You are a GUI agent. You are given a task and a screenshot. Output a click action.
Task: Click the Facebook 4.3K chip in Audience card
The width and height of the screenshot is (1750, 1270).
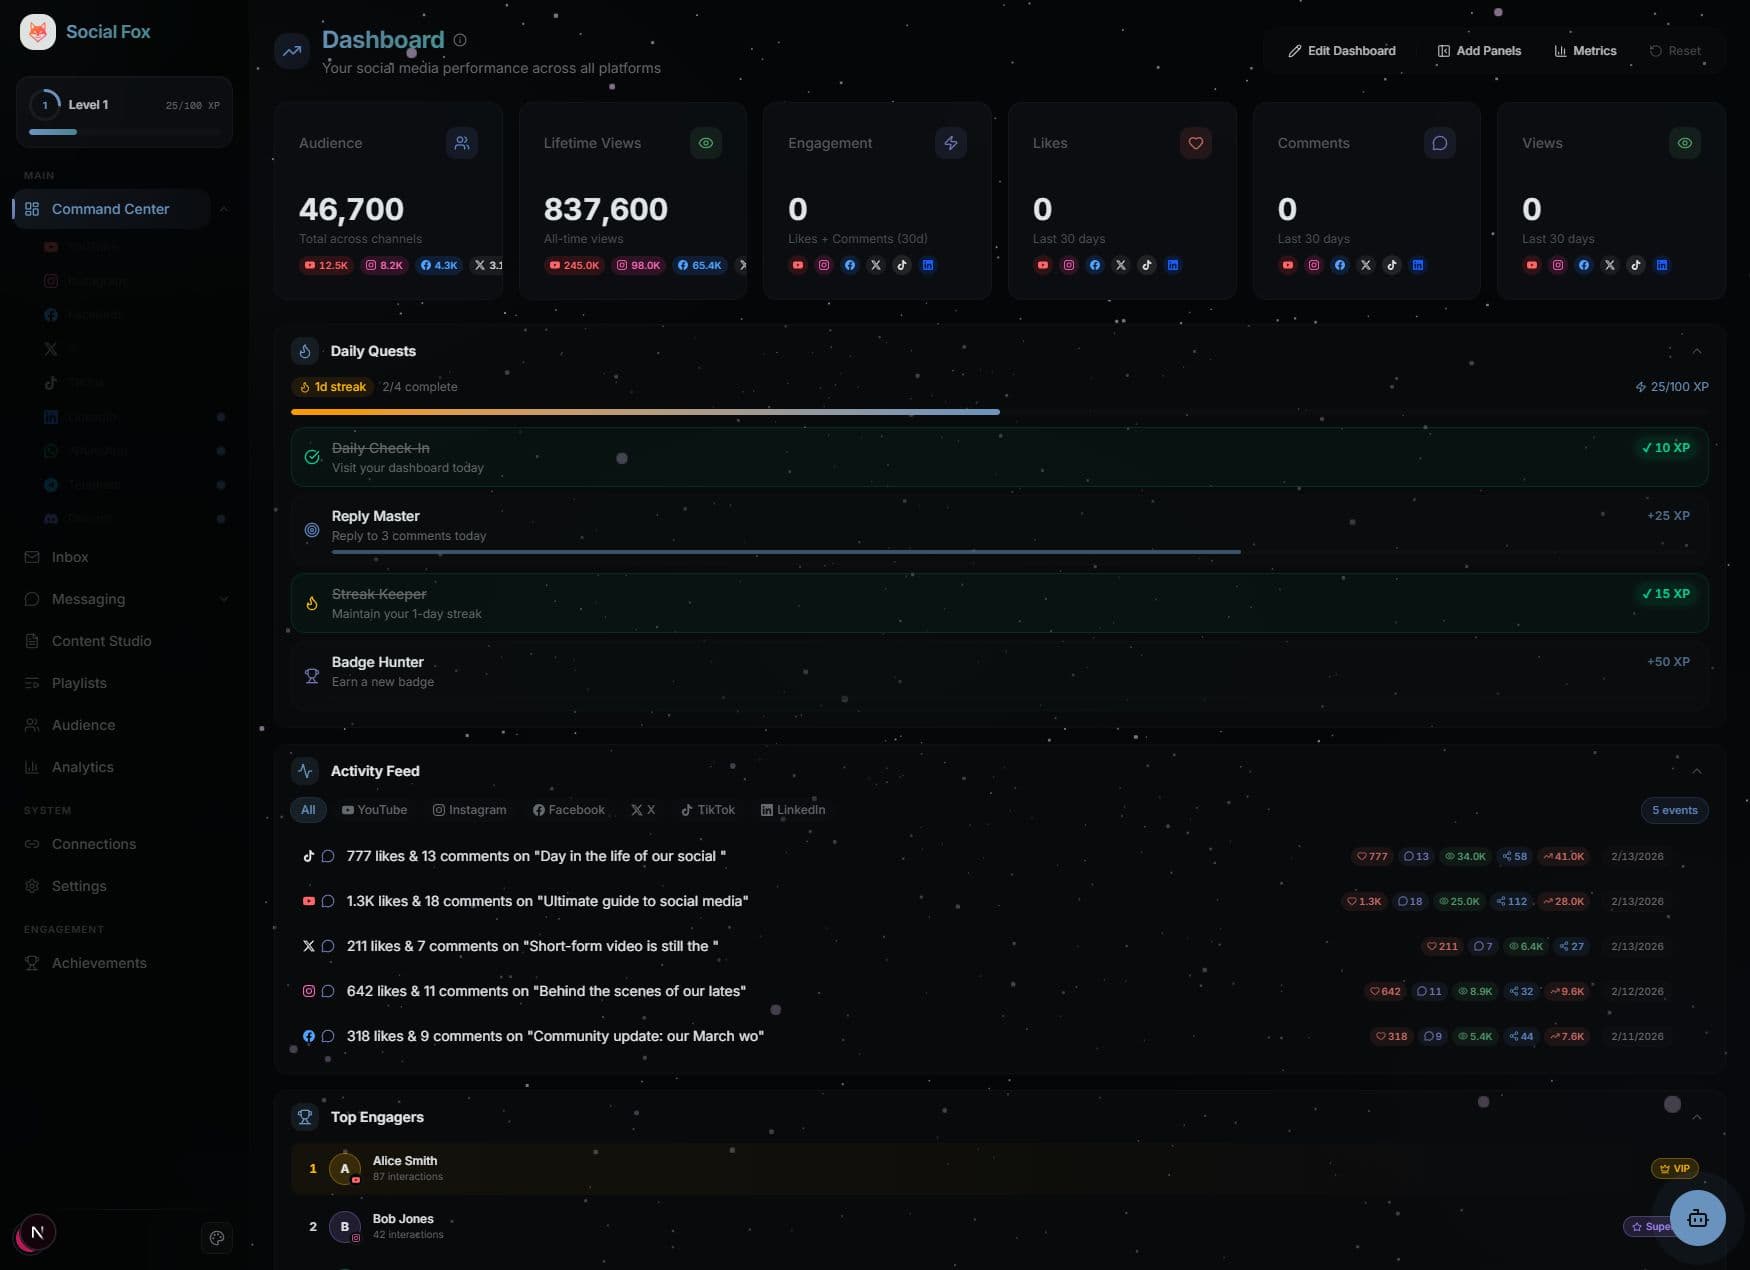tap(439, 265)
